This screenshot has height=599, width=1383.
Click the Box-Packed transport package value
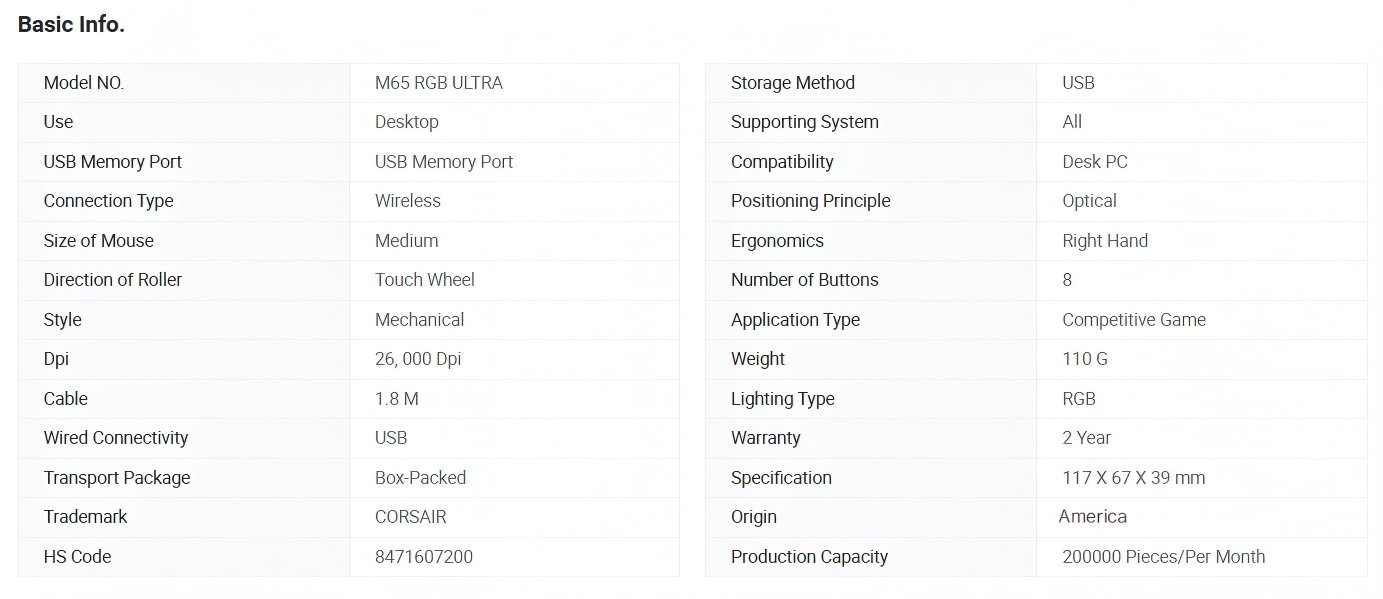tap(420, 478)
